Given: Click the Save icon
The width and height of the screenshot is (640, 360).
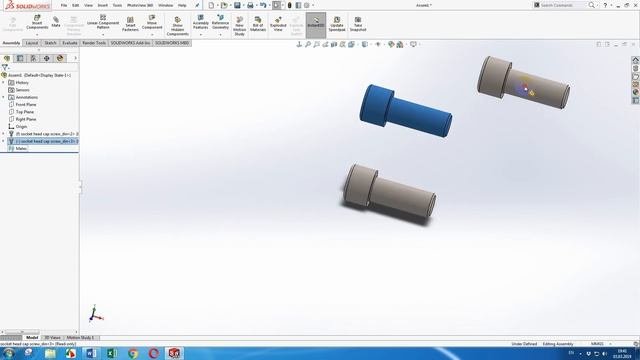Looking at the screenshot, I should coord(237,5).
